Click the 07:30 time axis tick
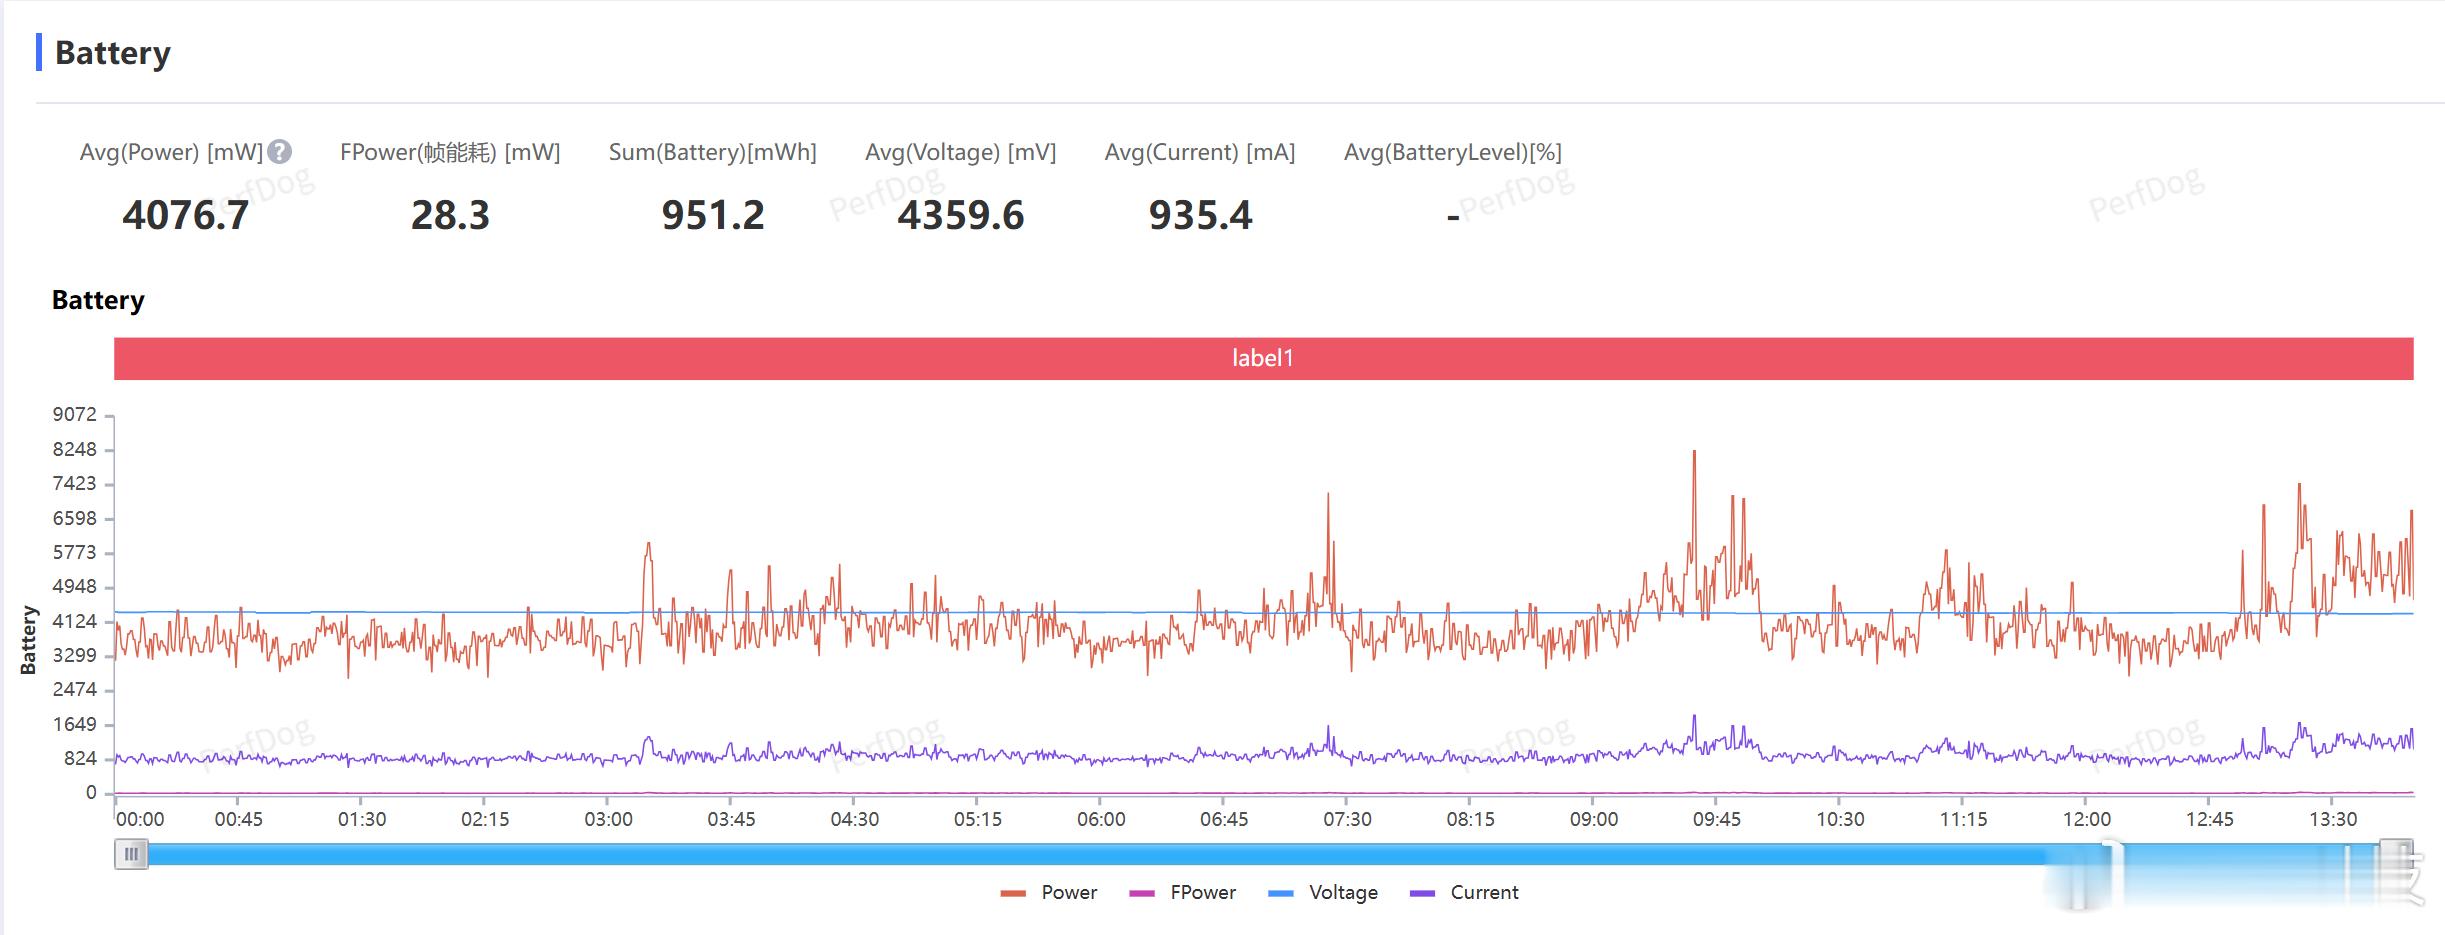 [1347, 819]
